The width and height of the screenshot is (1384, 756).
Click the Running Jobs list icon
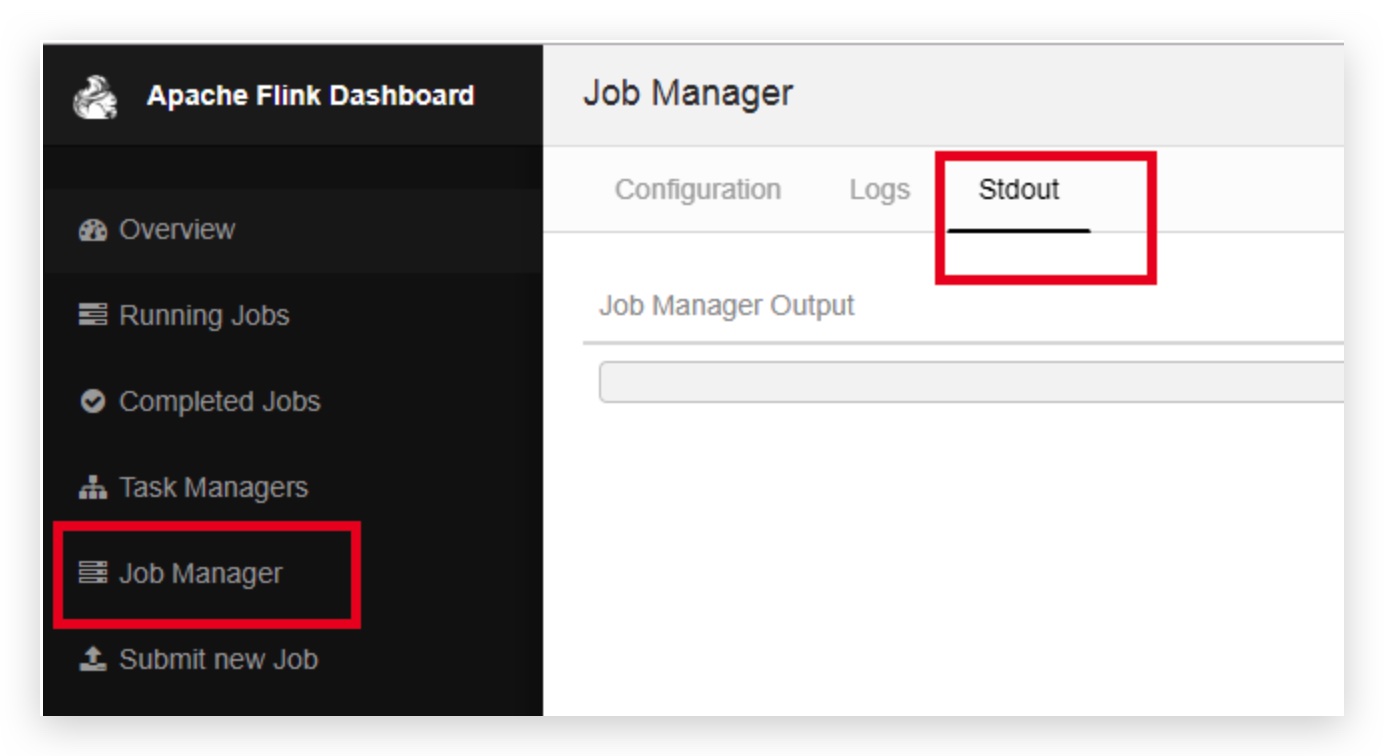(92, 315)
